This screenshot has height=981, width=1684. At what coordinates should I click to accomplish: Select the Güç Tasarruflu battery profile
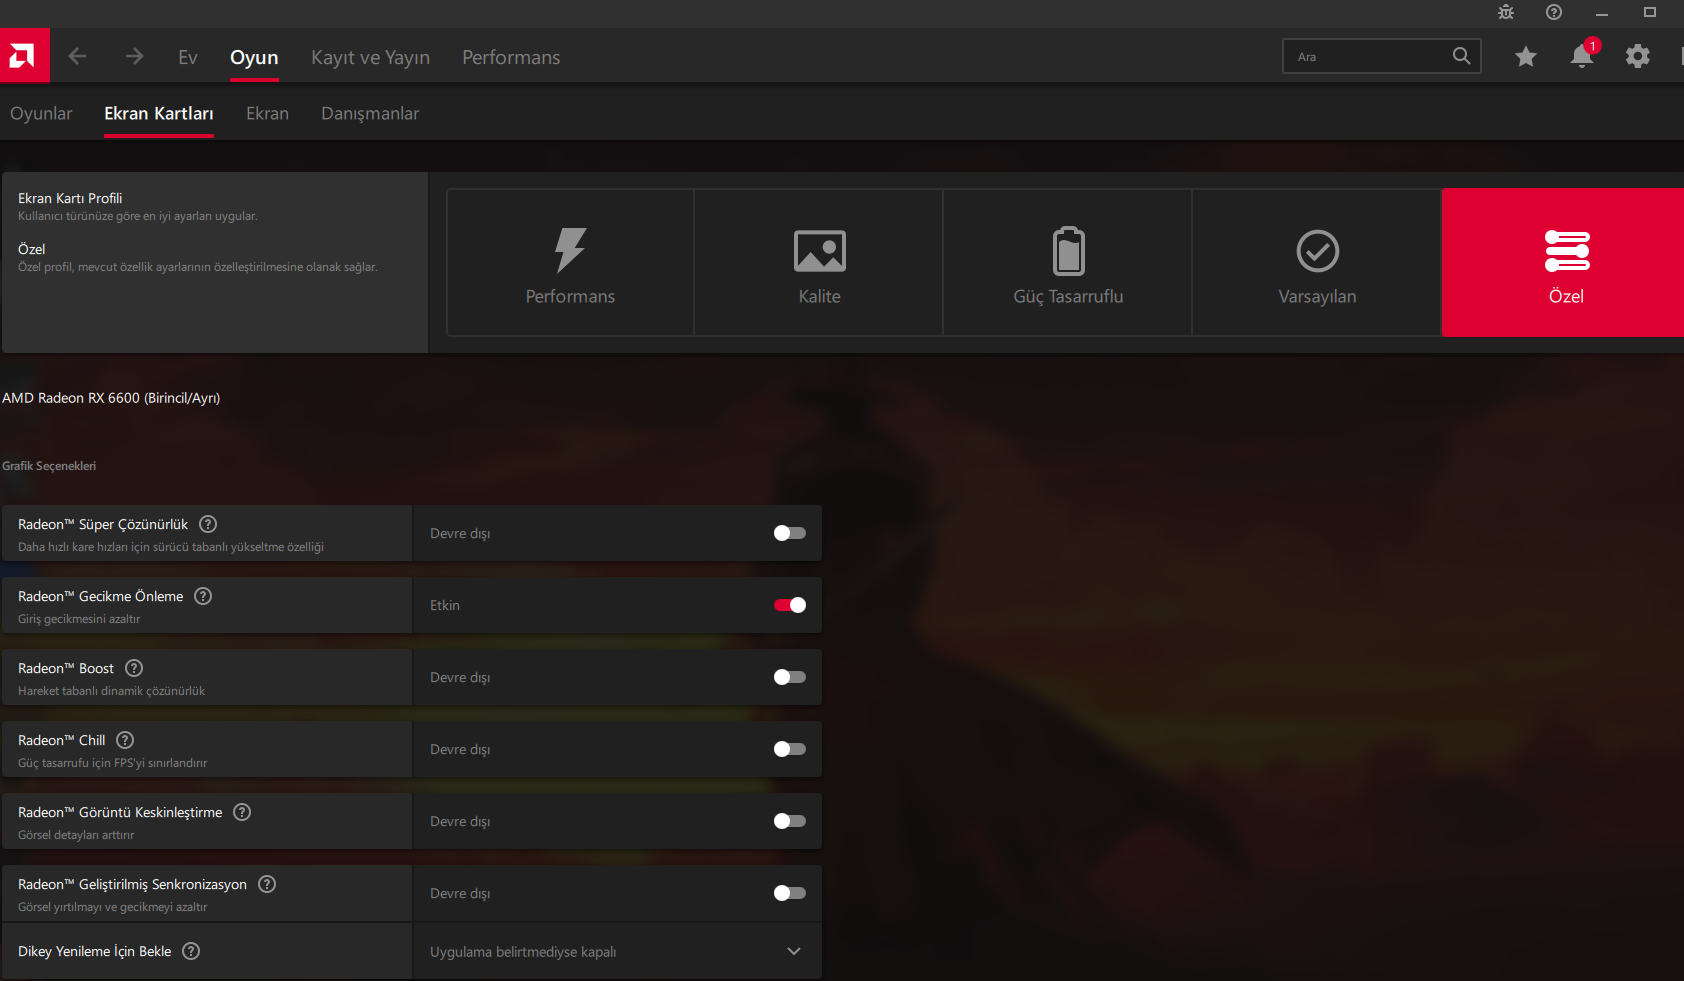tap(1068, 262)
